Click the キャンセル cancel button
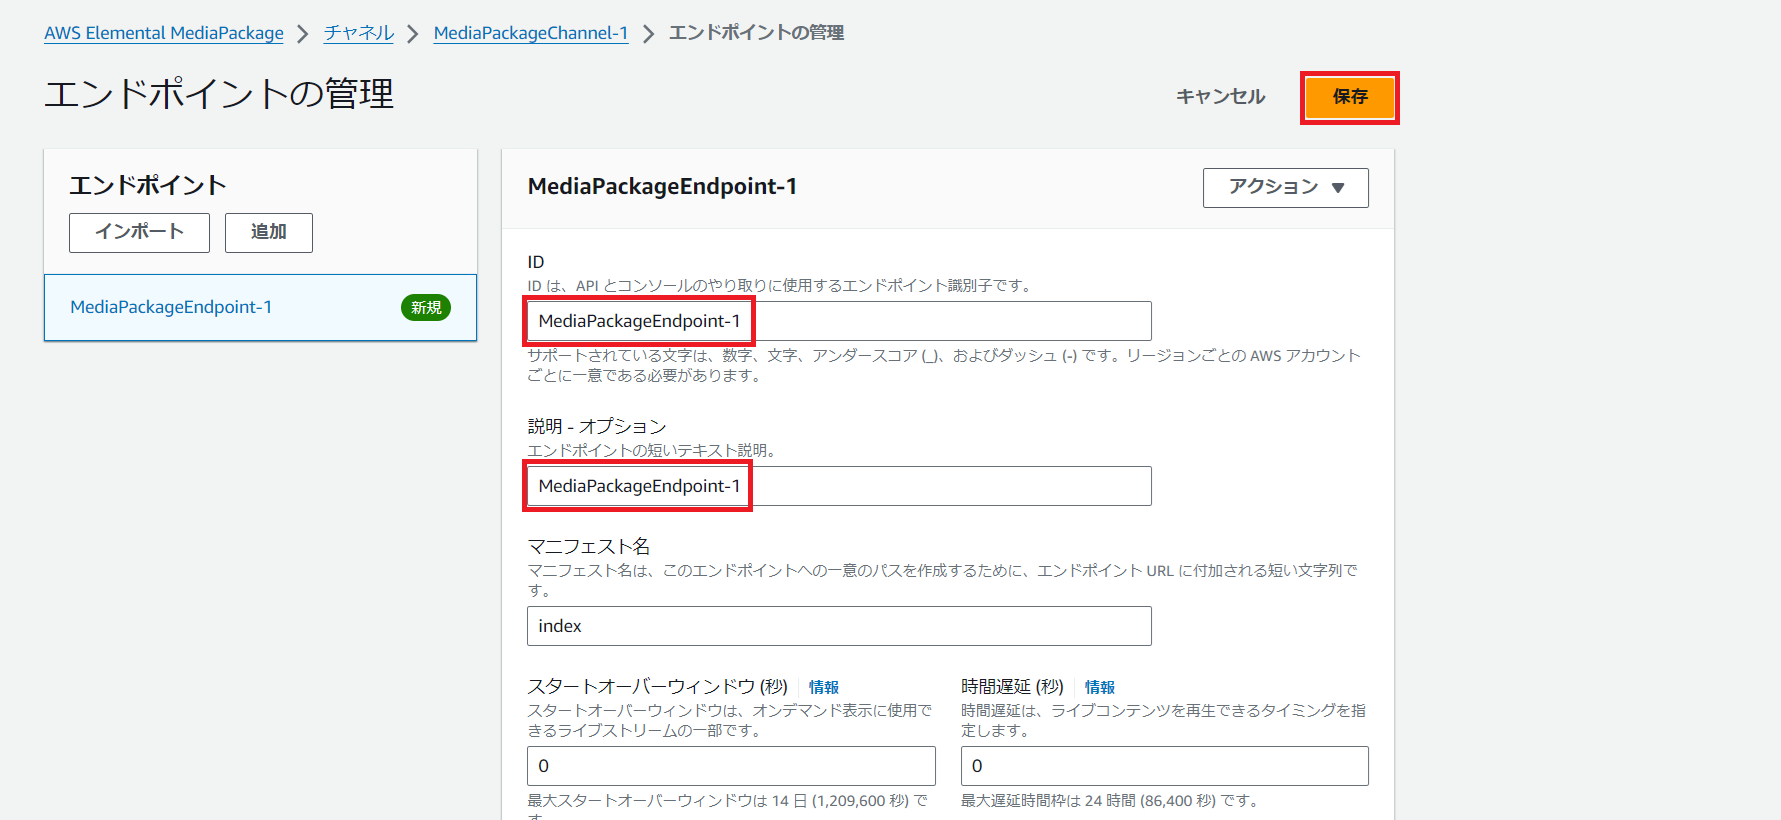Viewport: 1781px width, 820px height. tap(1220, 97)
